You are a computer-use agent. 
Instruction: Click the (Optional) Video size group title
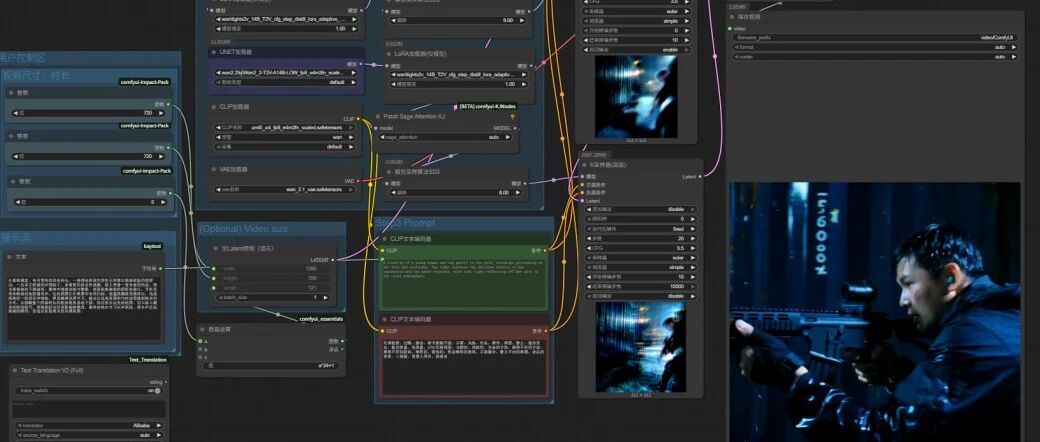(243, 229)
